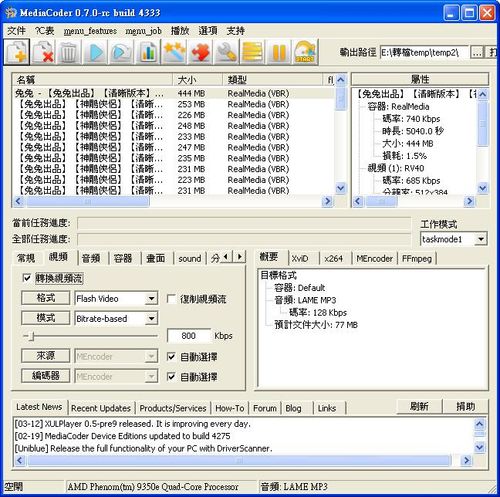Click the 類型 column header
This screenshot has width=500, height=497.
click(x=272, y=80)
